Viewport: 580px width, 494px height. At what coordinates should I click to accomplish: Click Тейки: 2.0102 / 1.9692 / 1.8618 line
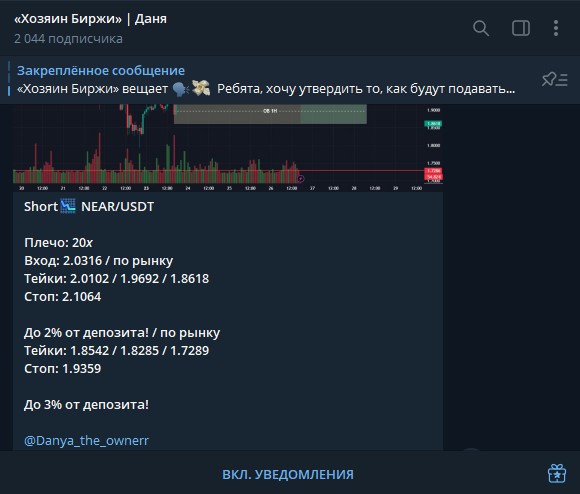pos(117,278)
